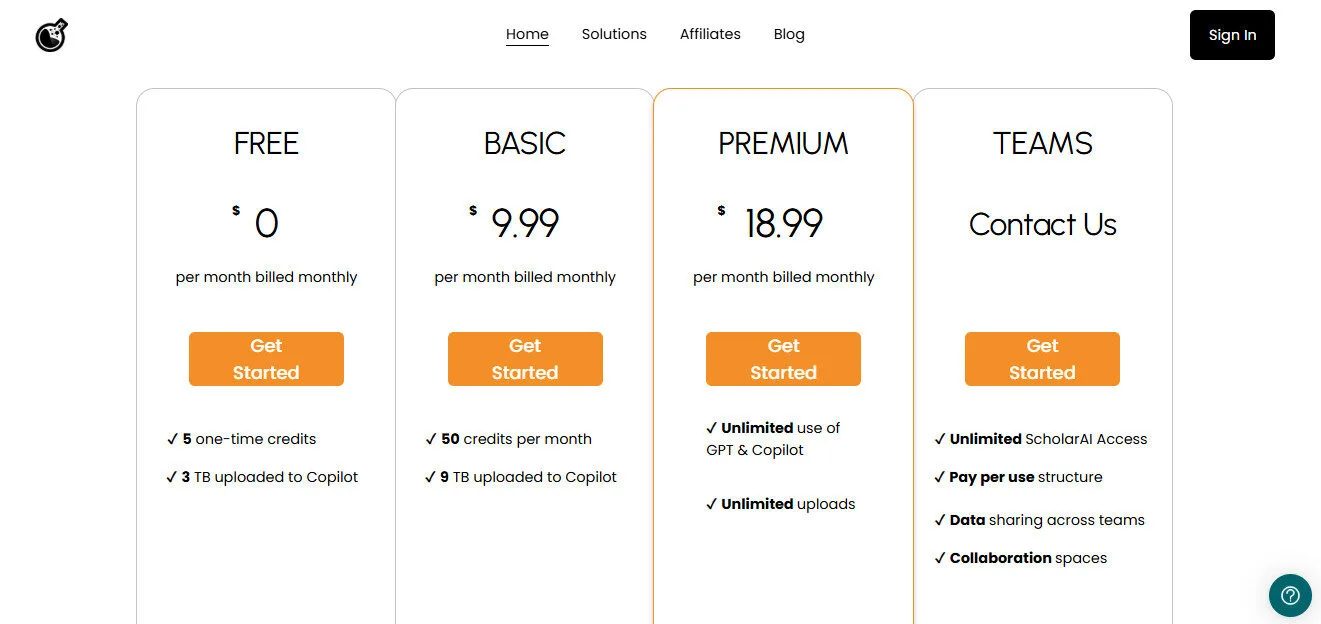Open the help widget in the bottom corner
Screen dimensions: 1321x624
coord(1290,595)
